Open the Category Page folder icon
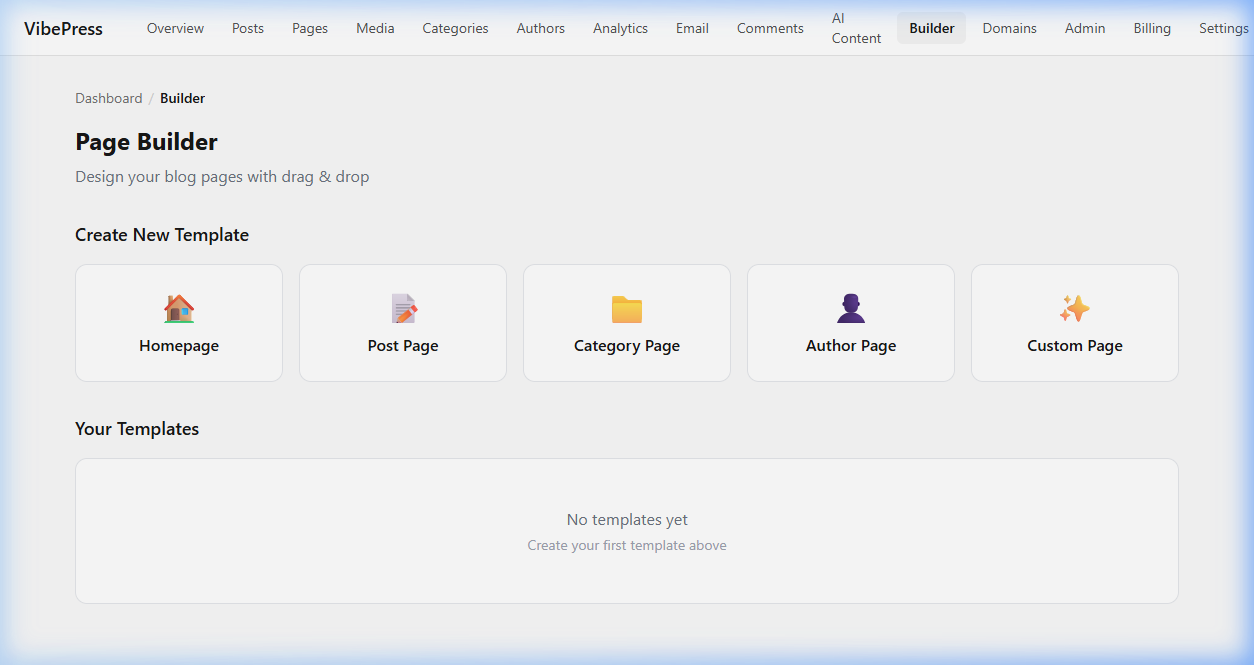 [x=626, y=308]
